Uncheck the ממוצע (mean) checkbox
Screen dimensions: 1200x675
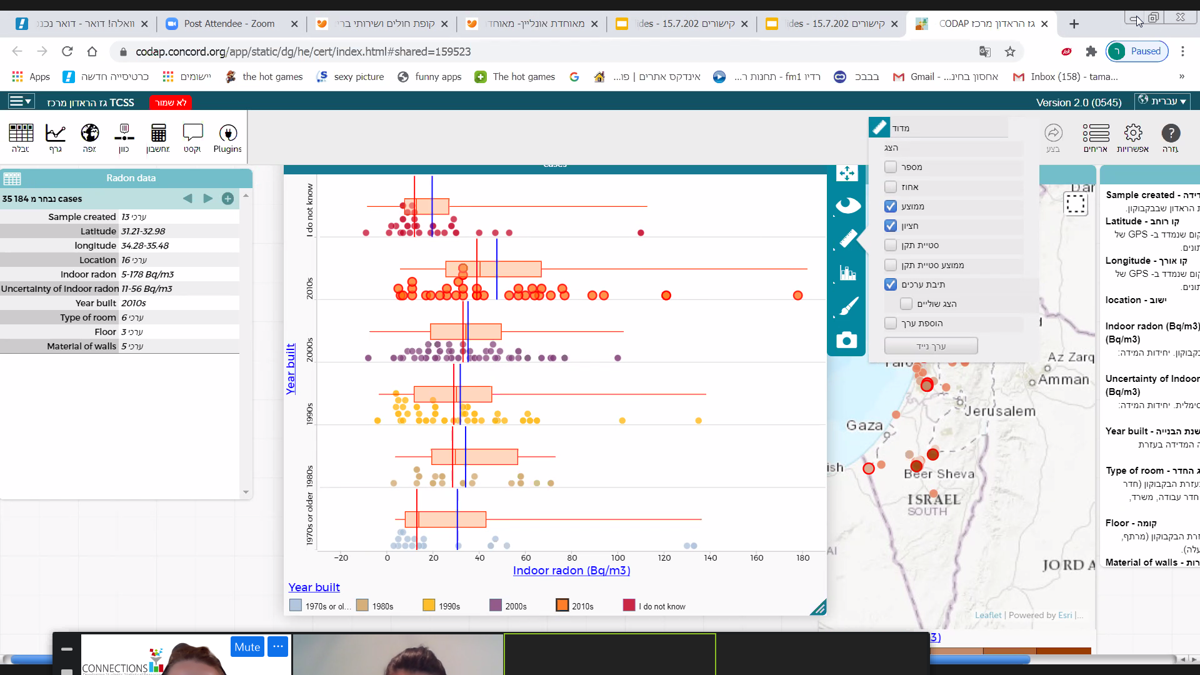pyautogui.click(x=890, y=206)
